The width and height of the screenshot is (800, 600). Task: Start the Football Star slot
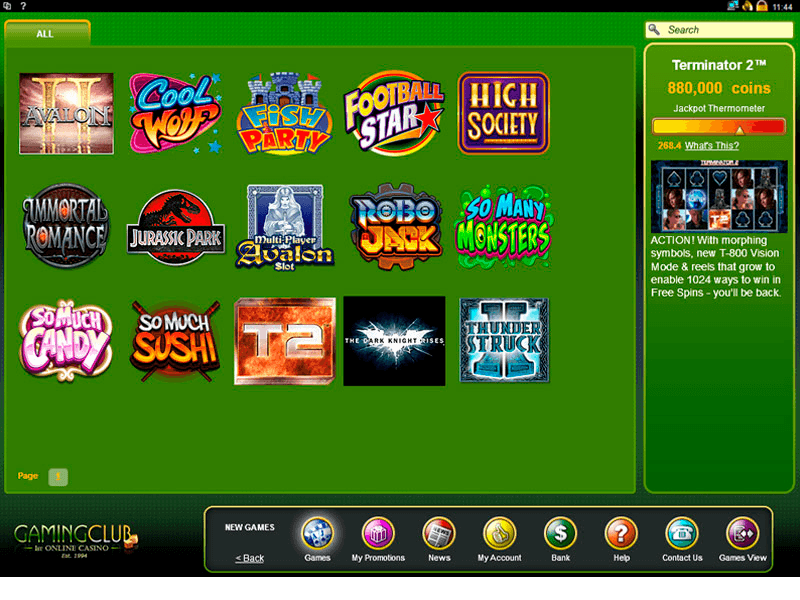(x=394, y=113)
